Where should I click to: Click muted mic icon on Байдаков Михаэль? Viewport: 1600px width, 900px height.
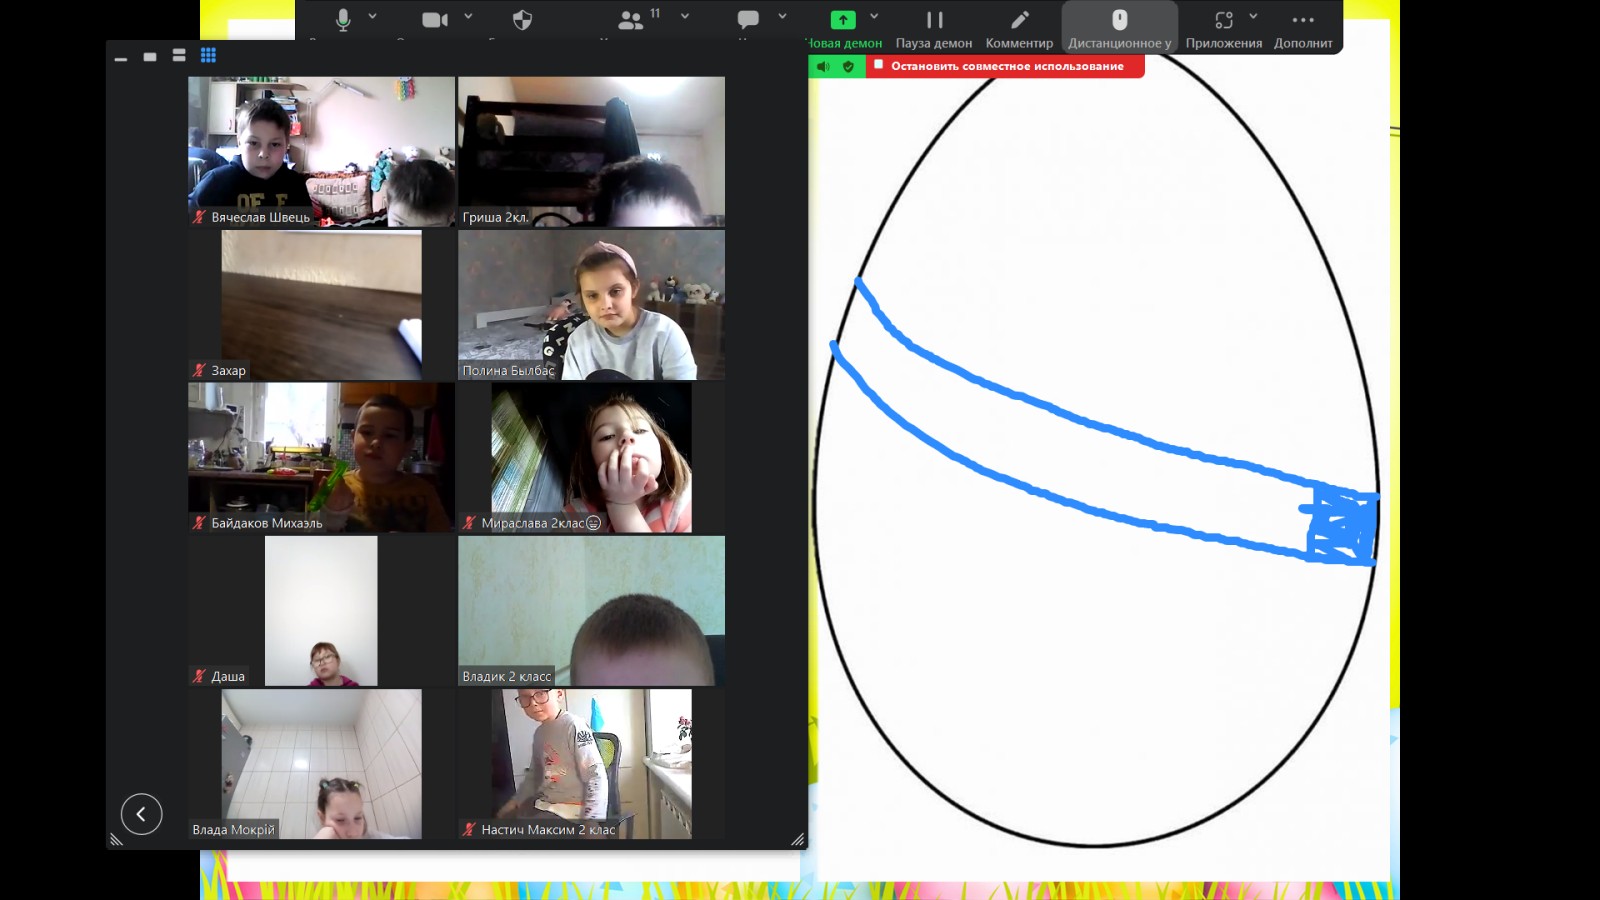[199, 523]
